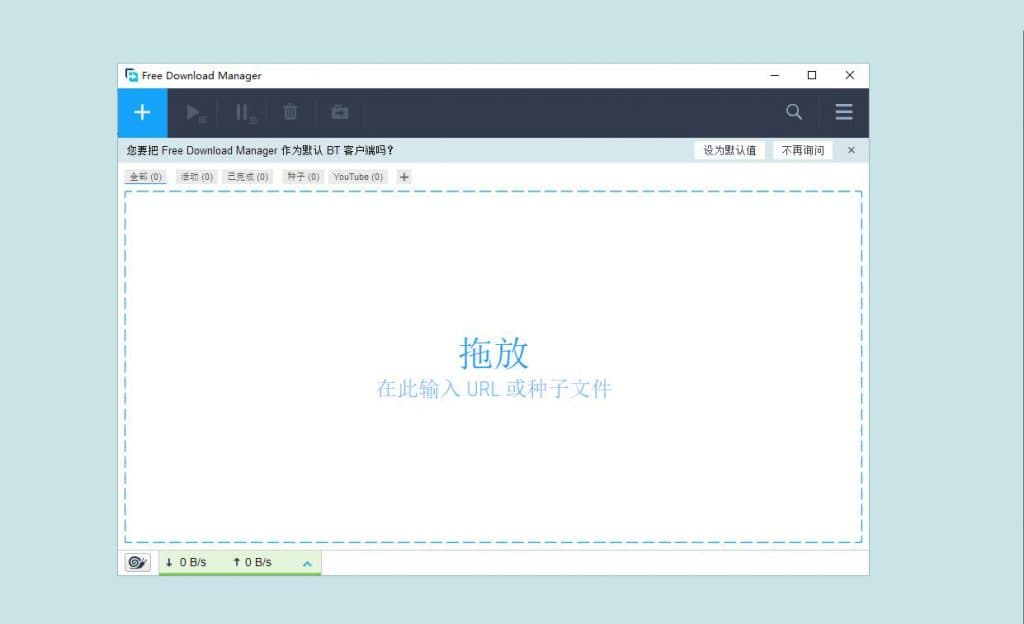
Task: Open the hamburger main menu icon
Action: (x=843, y=111)
